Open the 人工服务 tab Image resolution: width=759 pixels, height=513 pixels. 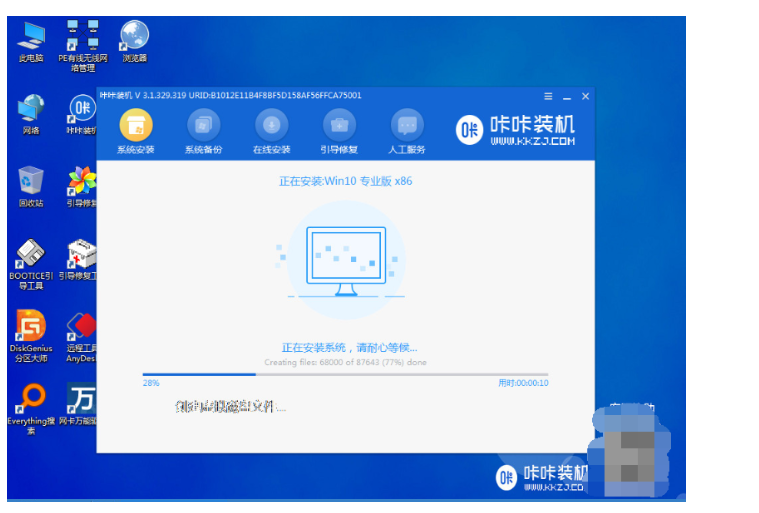[x=407, y=132]
